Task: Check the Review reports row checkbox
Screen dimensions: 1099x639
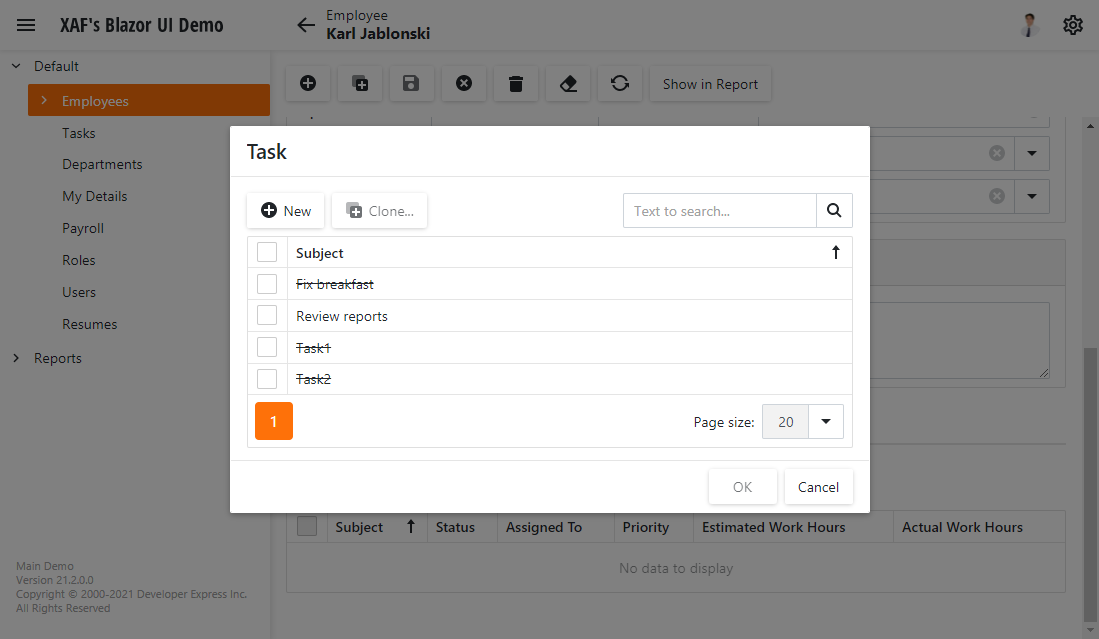Action: 267,315
